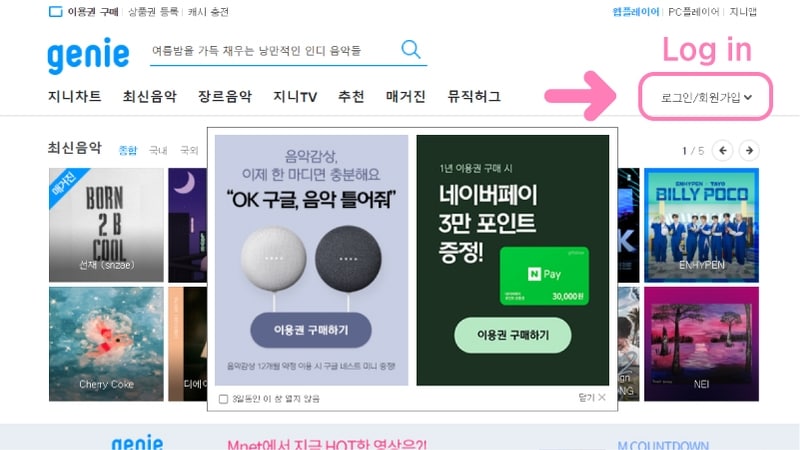The height and width of the screenshot is (450, 800).
Task: Click 이용권 구매하기 on the Naver Pay ad
Action: [513, 335]
